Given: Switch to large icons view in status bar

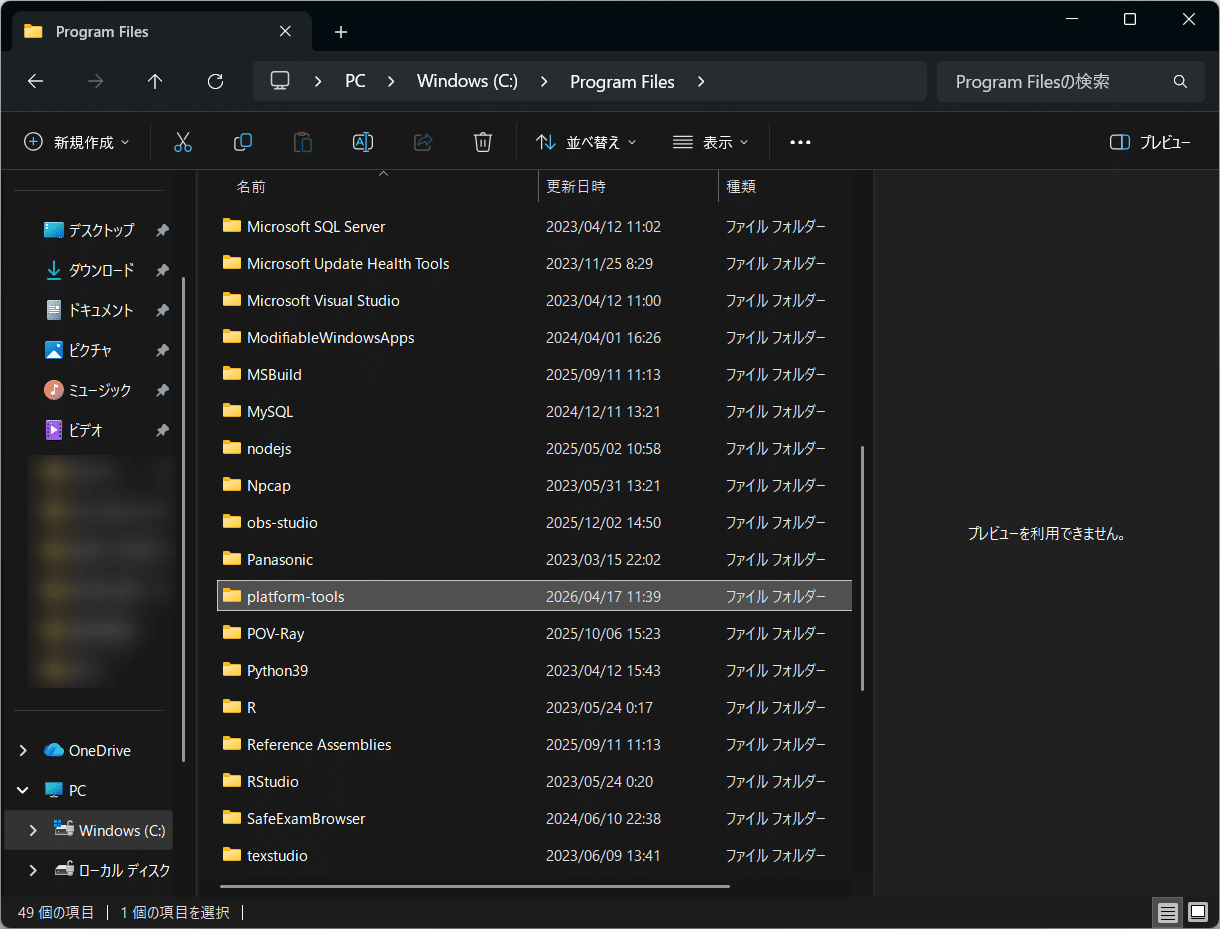Looking at the screenshot, I should [1198, 912].
